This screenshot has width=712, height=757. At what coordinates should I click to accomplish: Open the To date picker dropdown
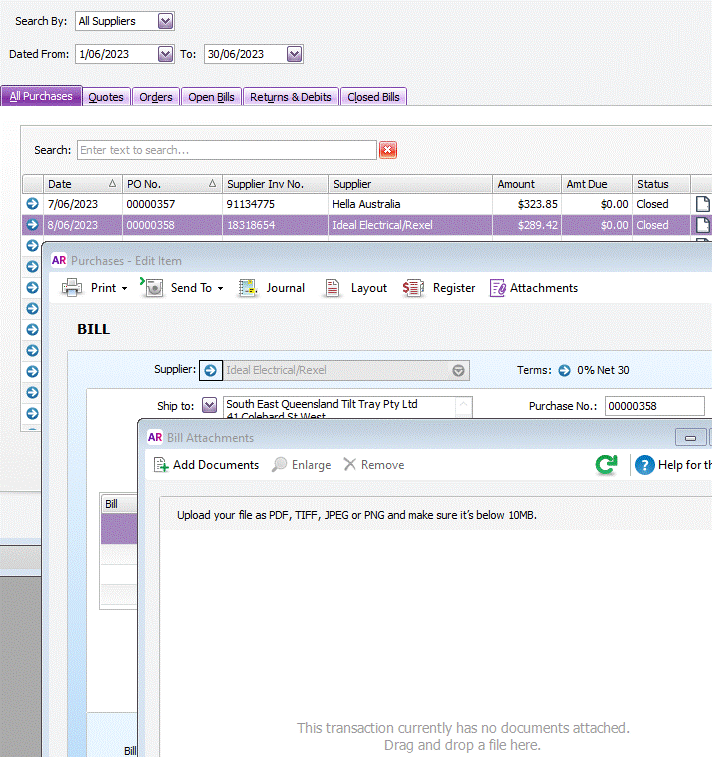pos(294,54)
